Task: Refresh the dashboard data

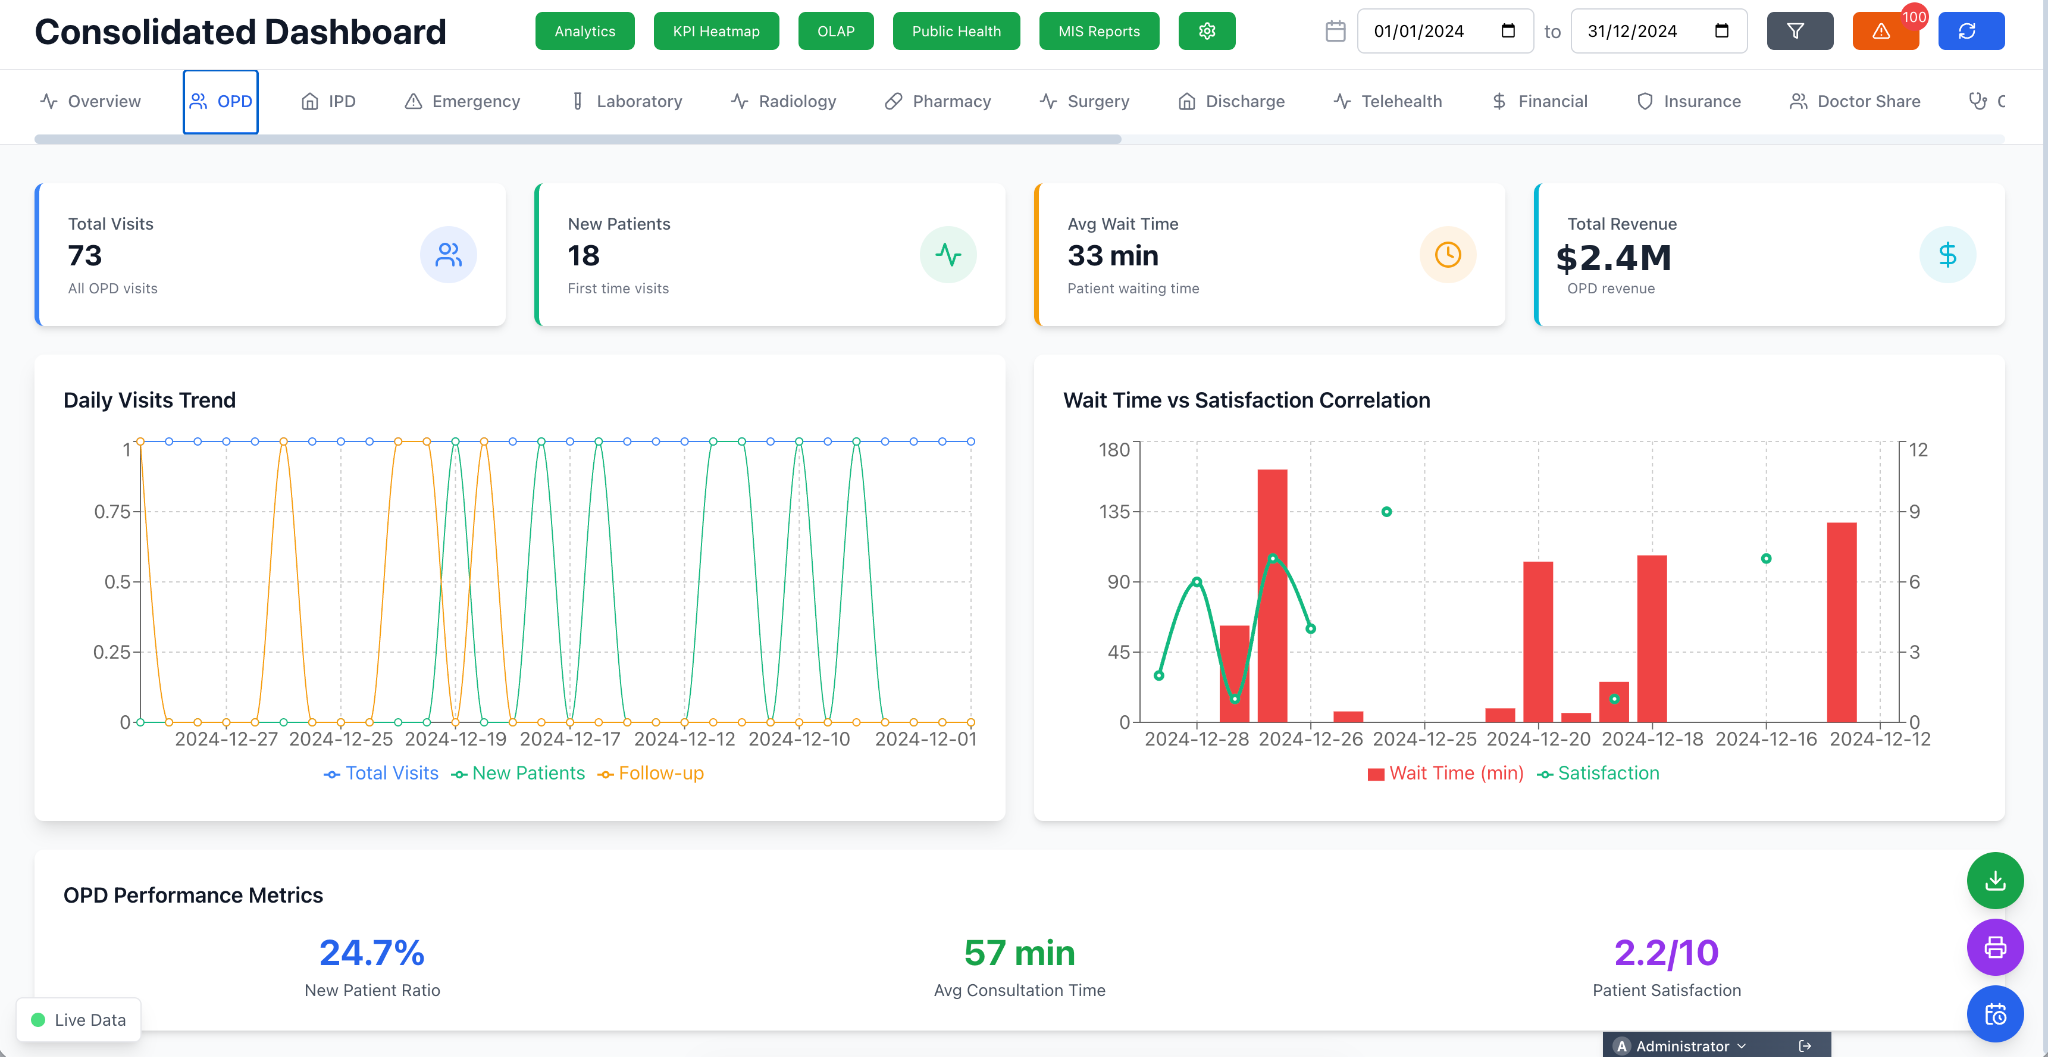Action: [x=1971, y=31]
